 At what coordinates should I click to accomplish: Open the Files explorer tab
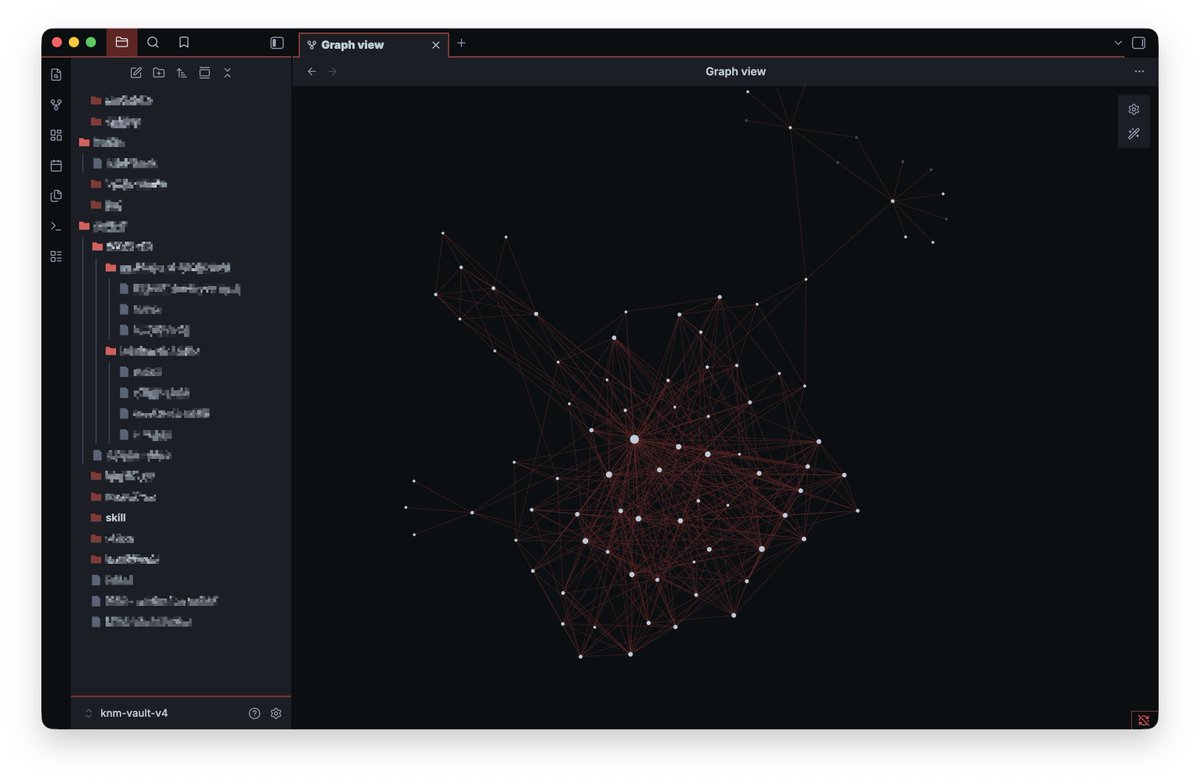coord(121,42)
